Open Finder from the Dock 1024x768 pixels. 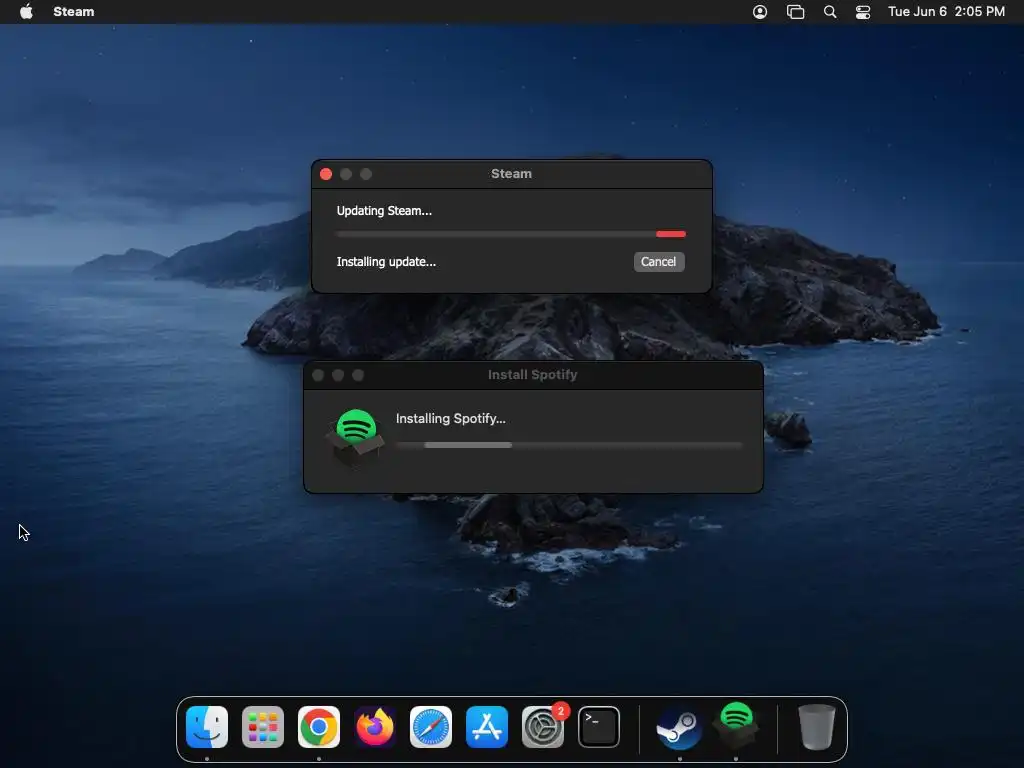click(x=207, y=727)
